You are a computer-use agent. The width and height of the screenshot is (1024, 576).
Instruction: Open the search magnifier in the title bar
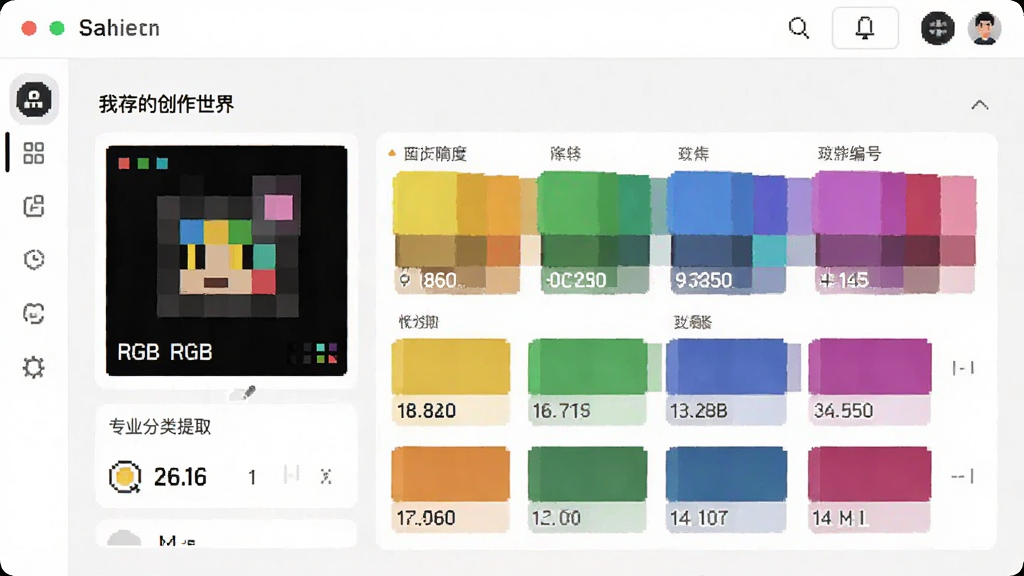[799, 28]
